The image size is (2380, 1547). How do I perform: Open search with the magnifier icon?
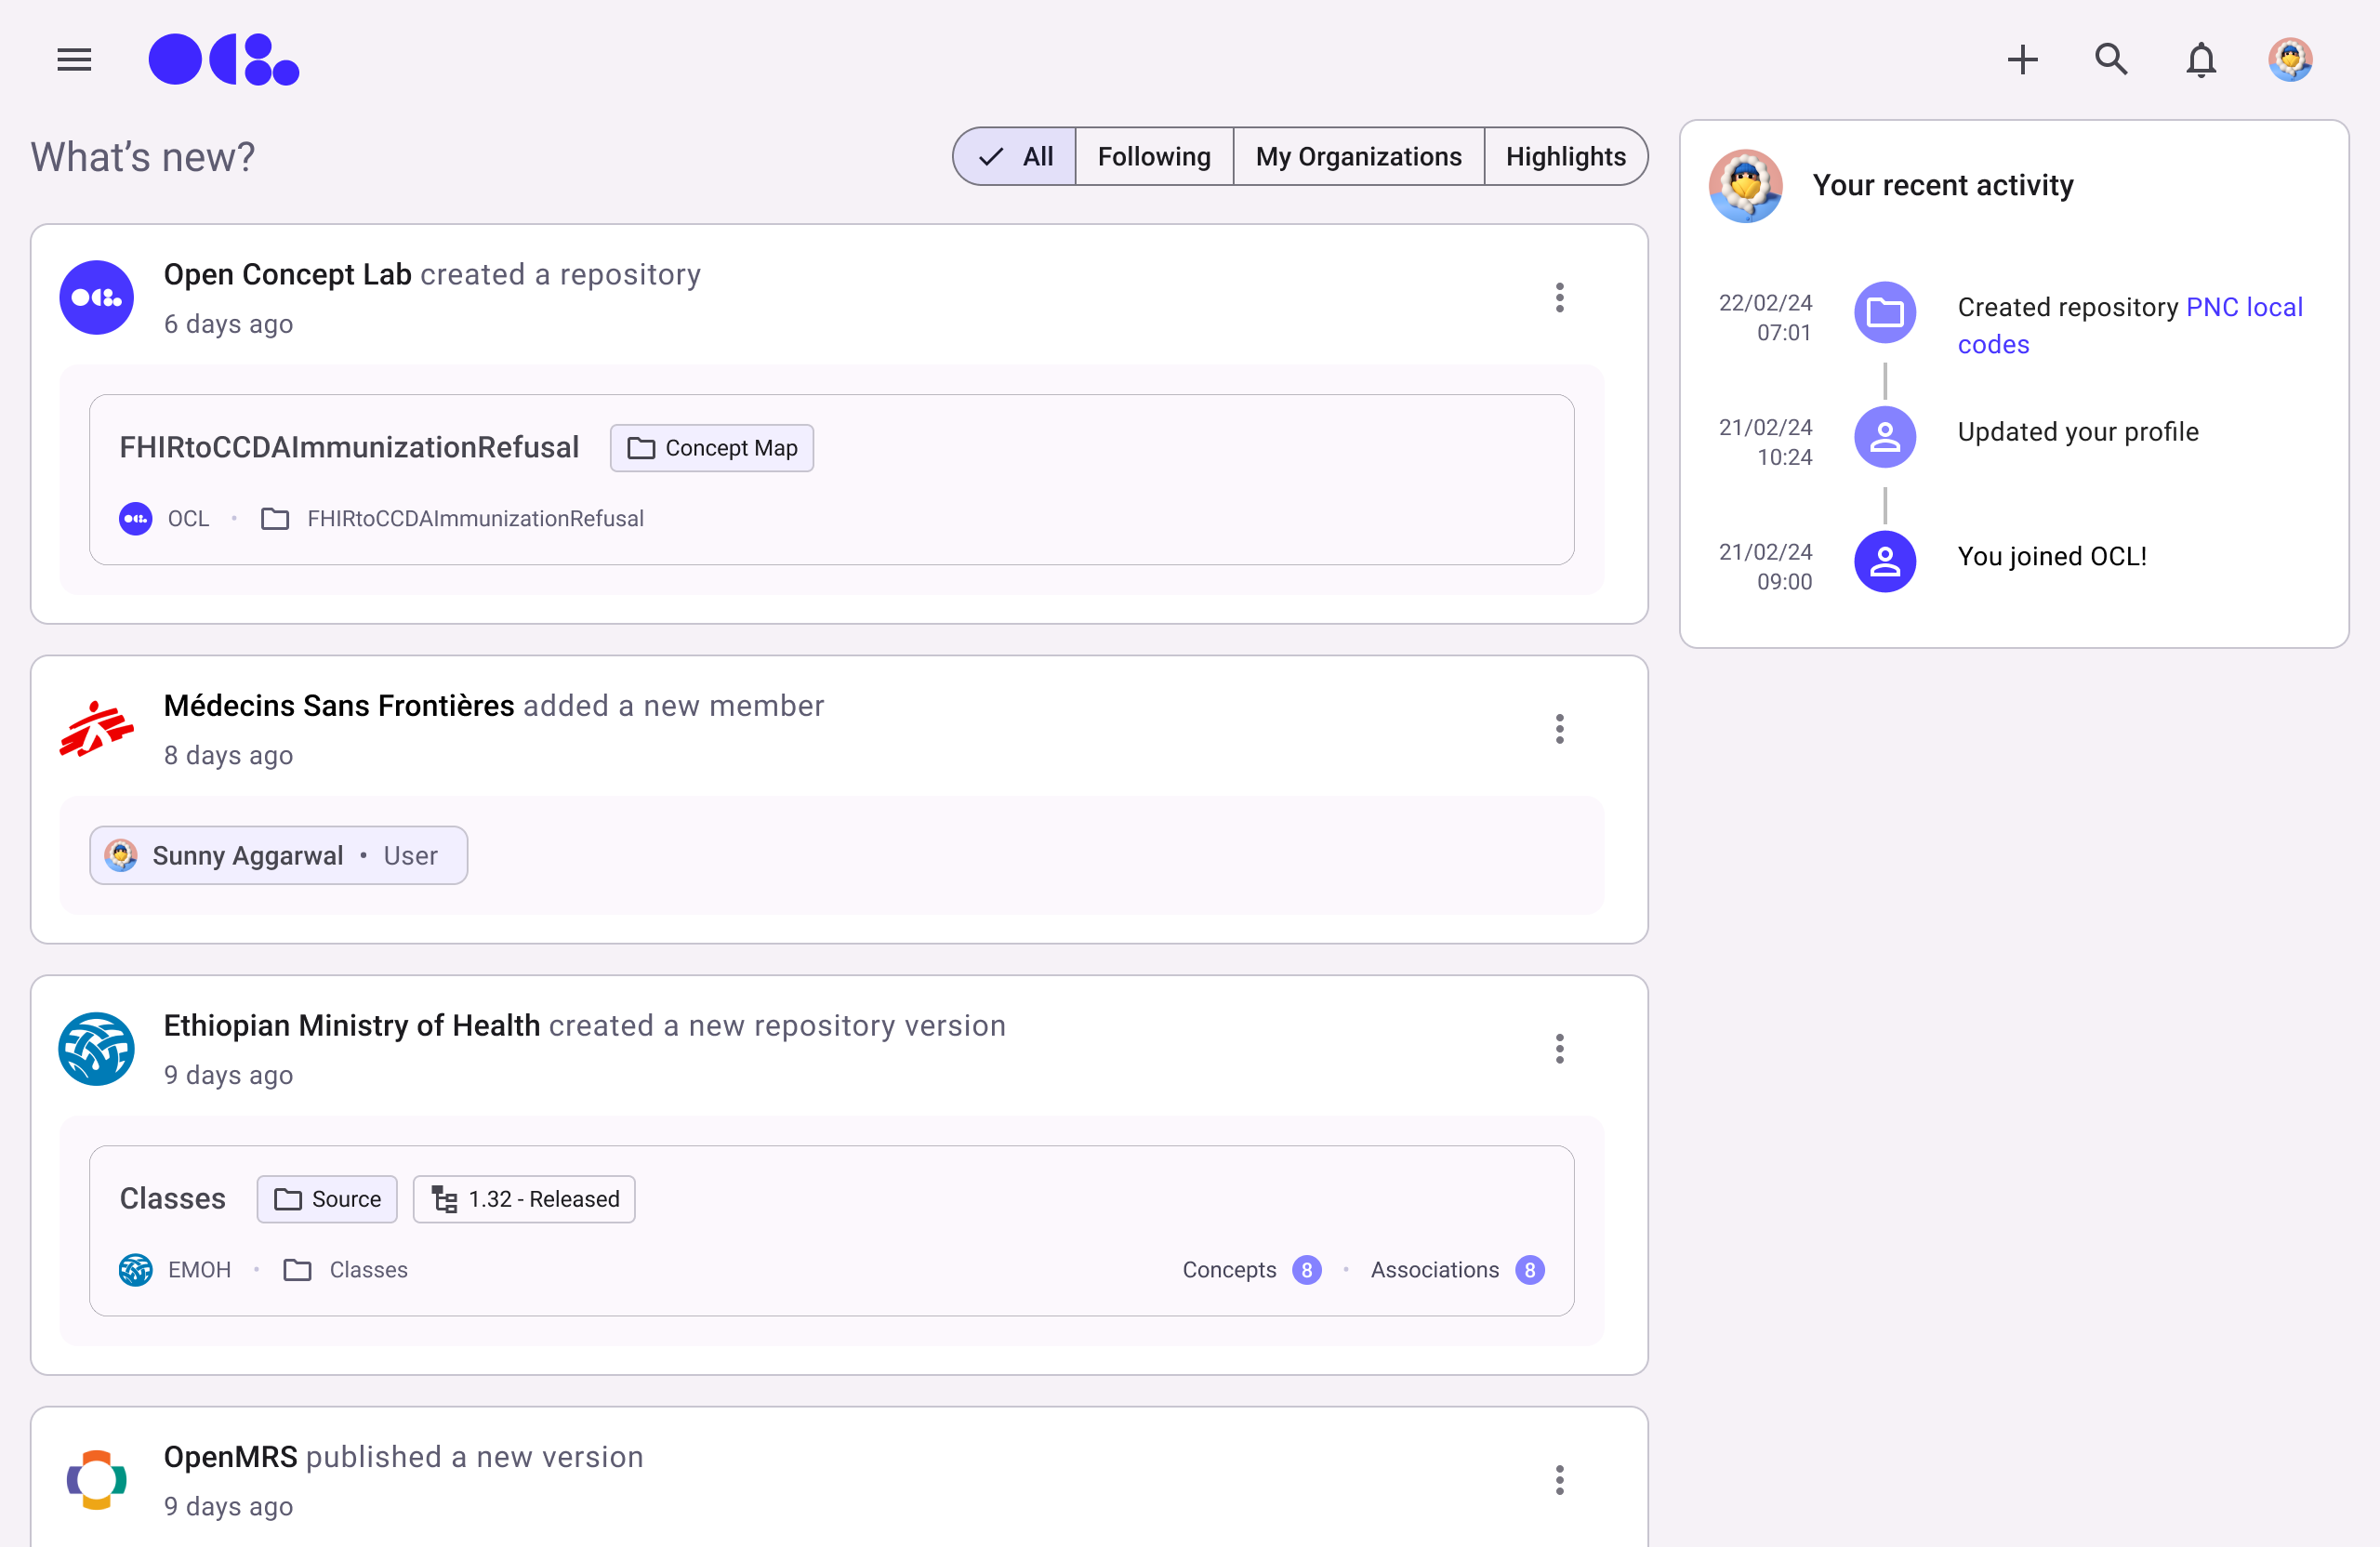coord(2111,60)
